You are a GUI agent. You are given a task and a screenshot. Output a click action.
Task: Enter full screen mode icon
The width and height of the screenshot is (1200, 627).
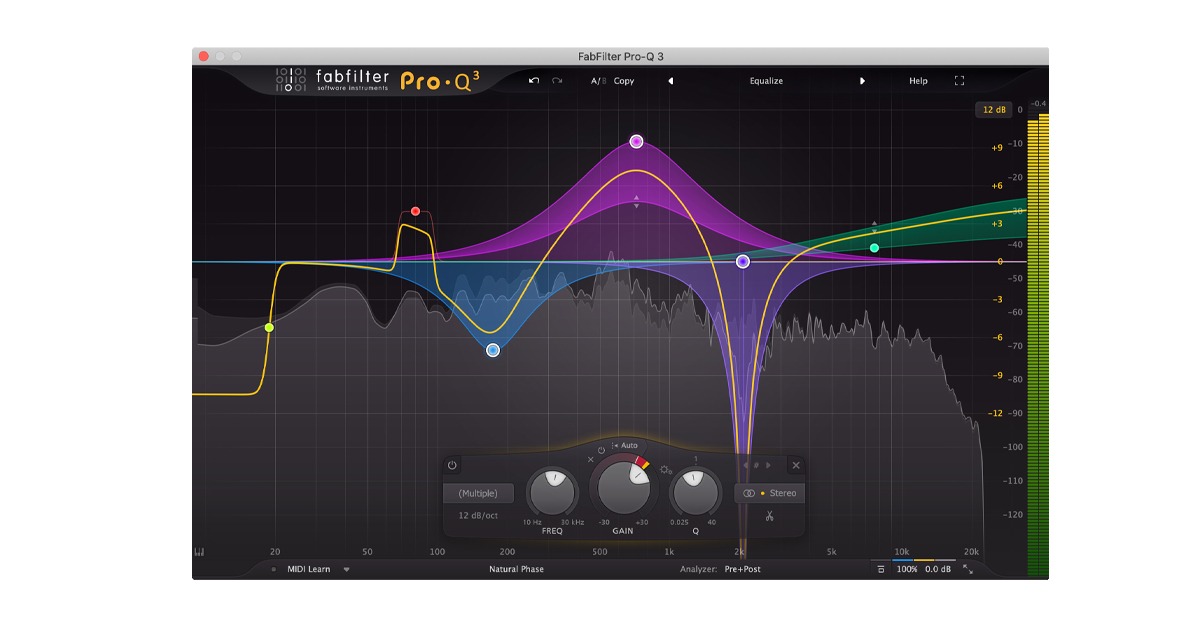click(959, 81)
